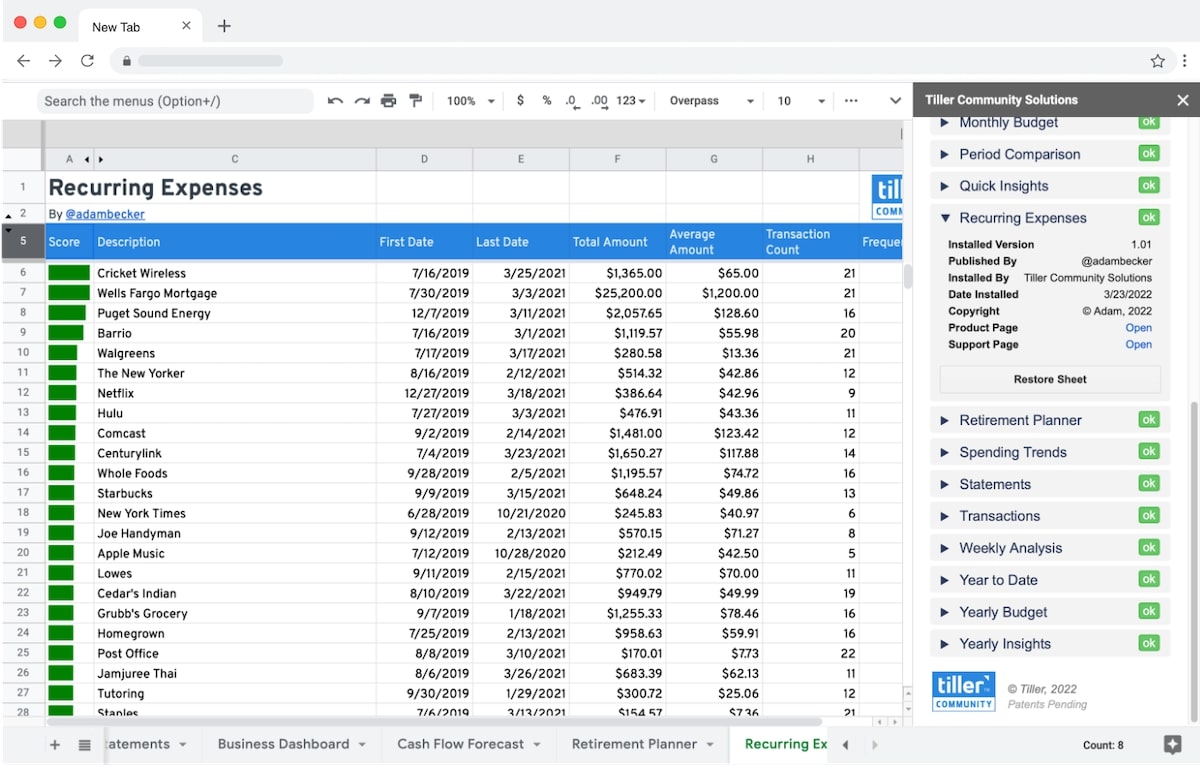
Task: Open the Support Page link
Action: tap(1138, 345)
